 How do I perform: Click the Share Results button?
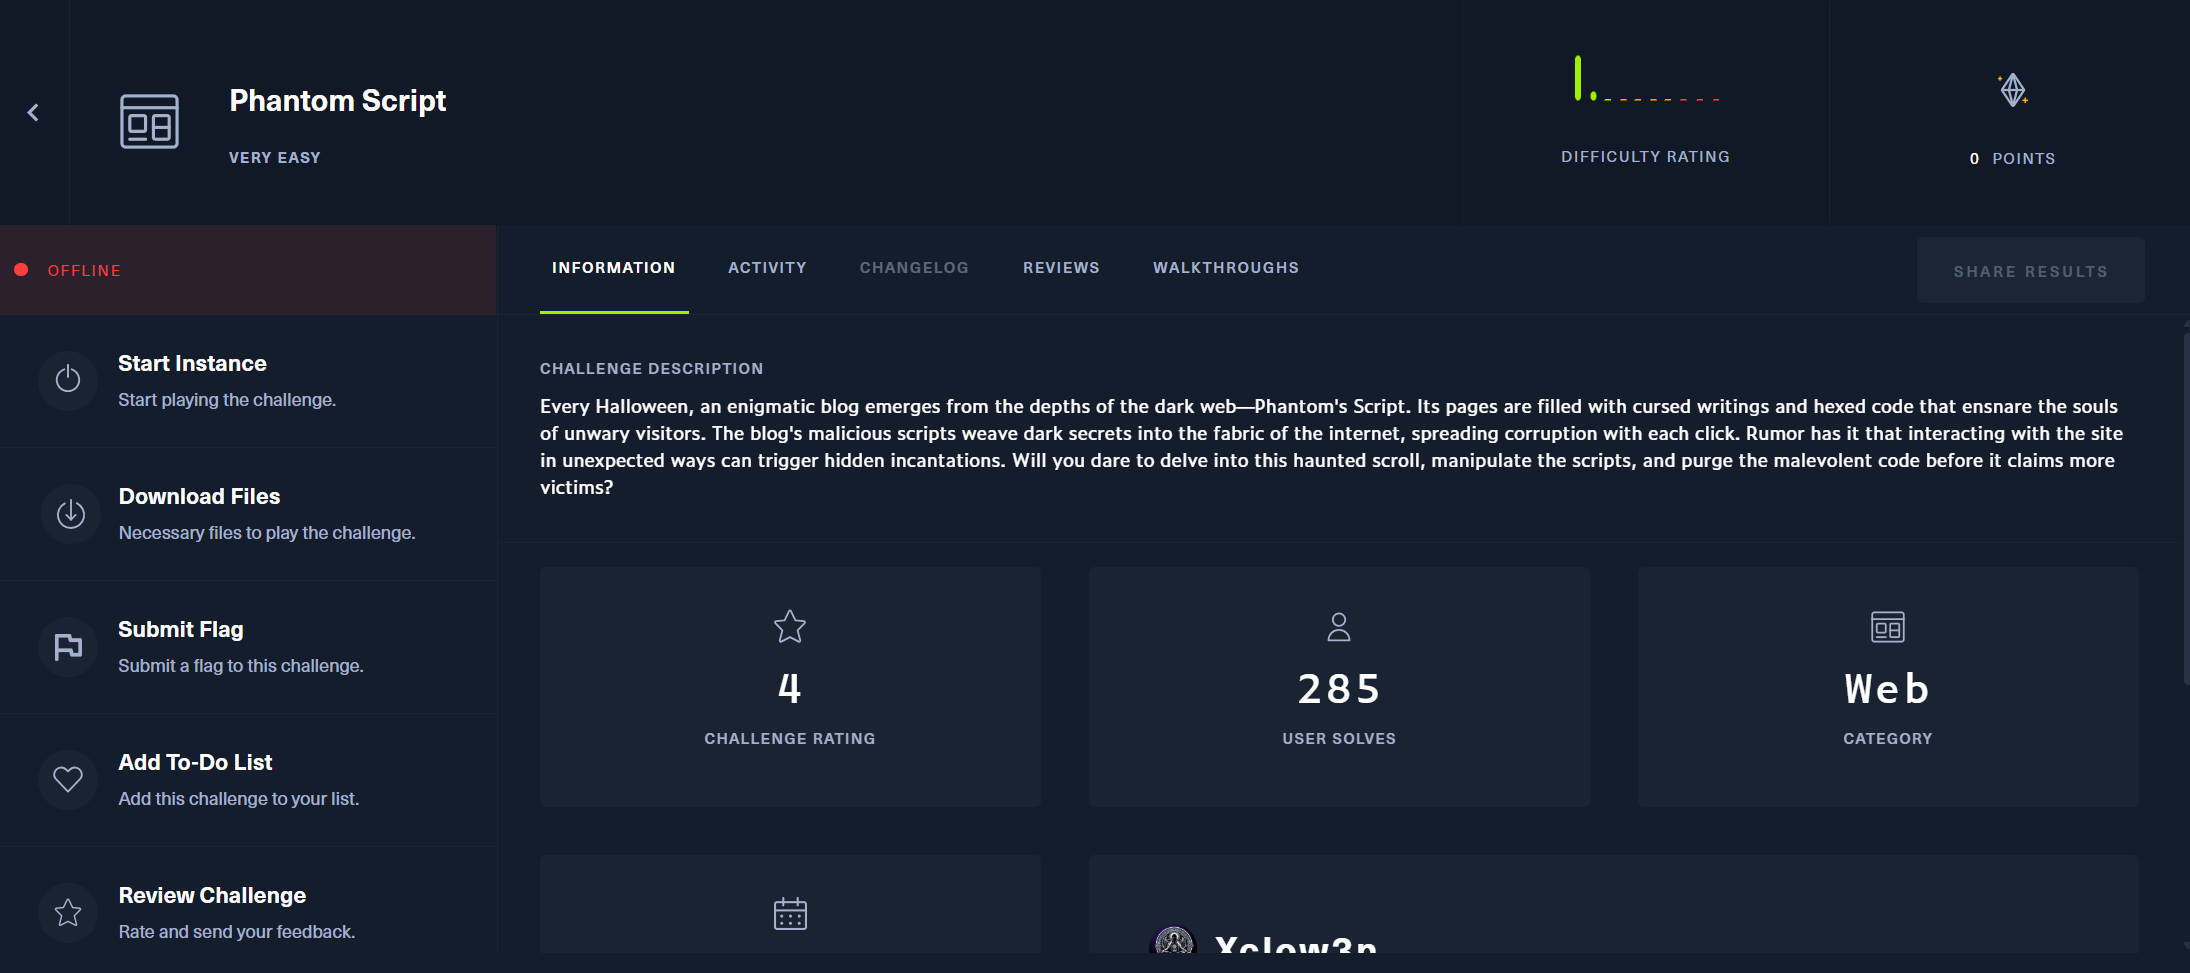point(2031,271)
